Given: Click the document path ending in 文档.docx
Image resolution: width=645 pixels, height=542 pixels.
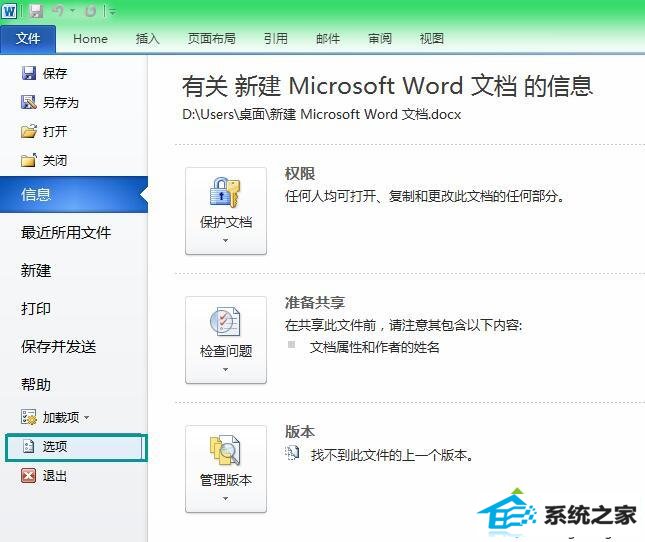Looking at the screenshot, I should tap(322, 114).
